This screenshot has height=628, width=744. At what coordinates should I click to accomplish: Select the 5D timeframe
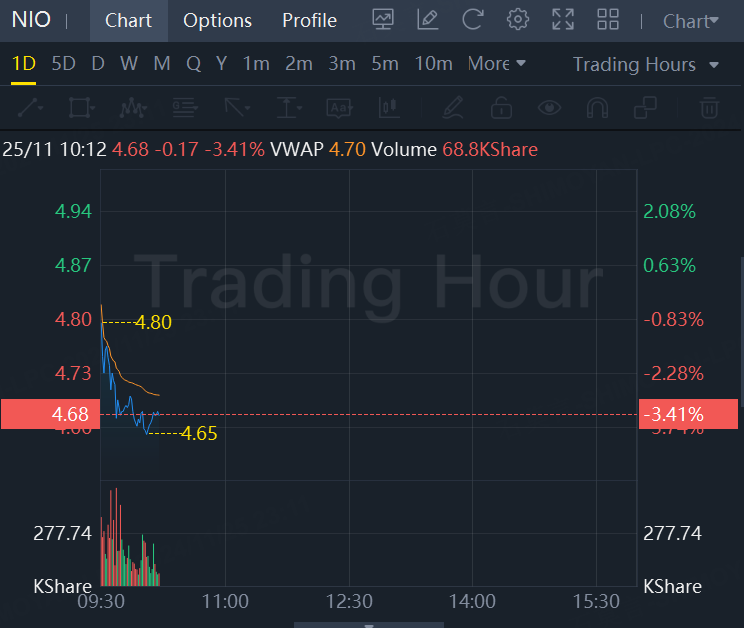click(63, 64)
